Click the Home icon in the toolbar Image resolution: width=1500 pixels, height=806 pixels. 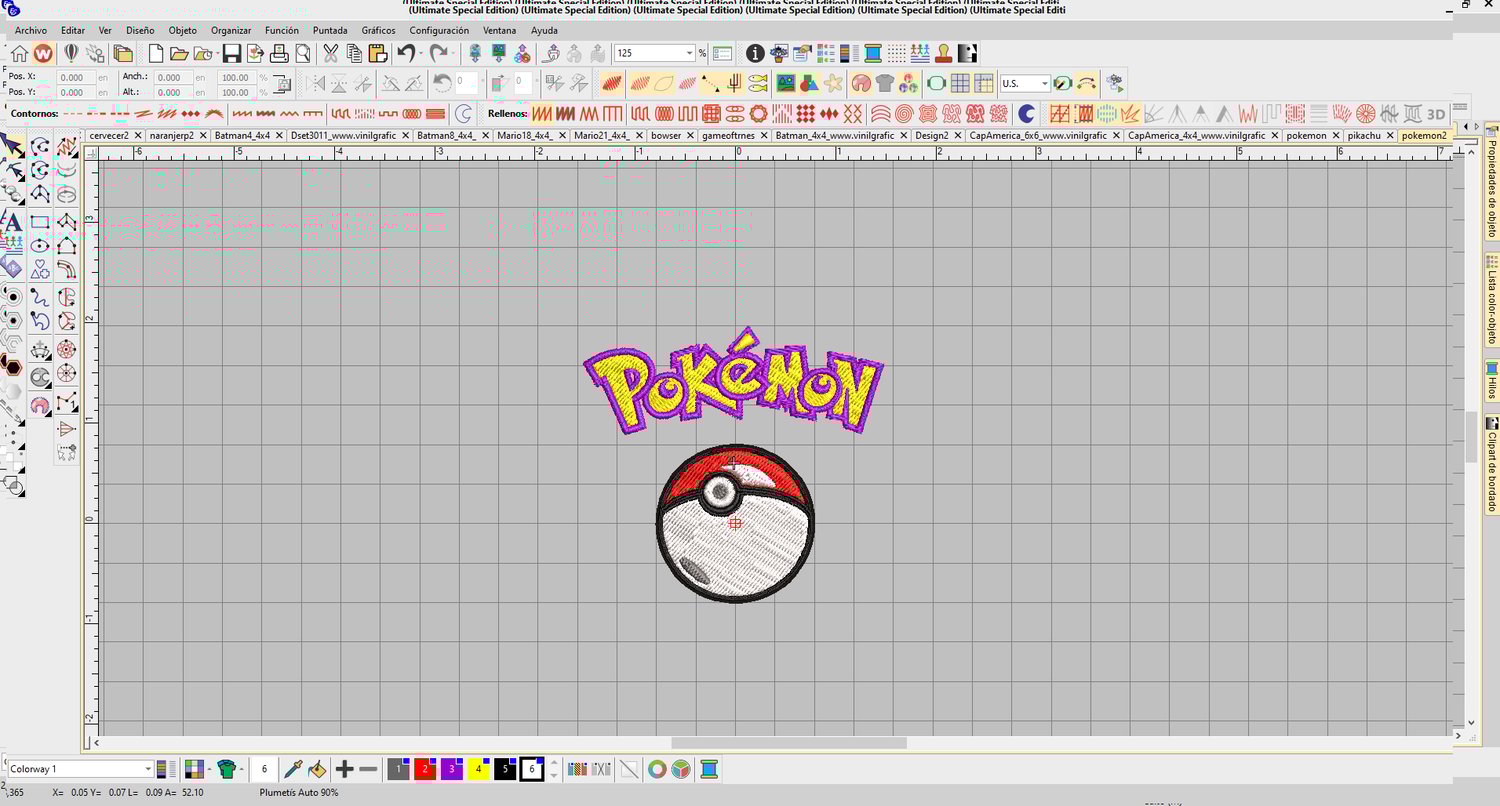tap(19, 53)
